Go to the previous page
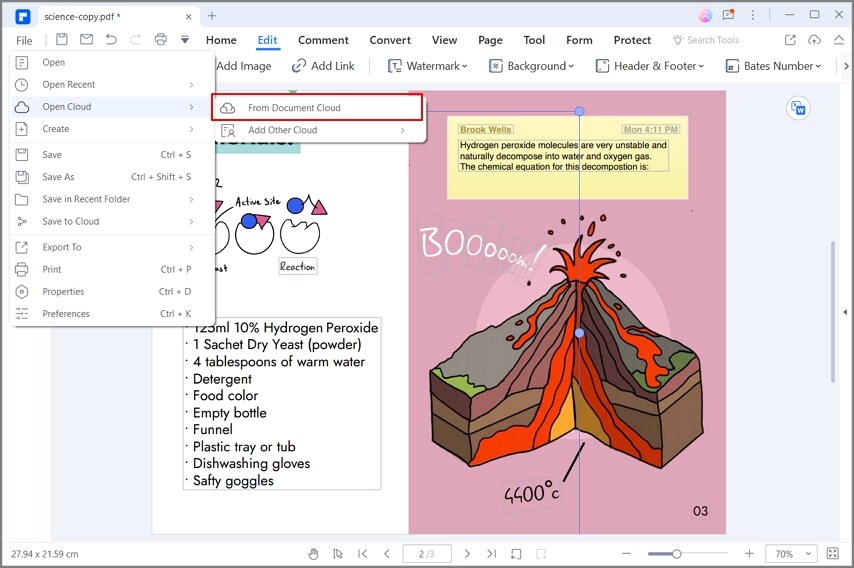This screenshot has width=854, height=568. tap(387, 554)
